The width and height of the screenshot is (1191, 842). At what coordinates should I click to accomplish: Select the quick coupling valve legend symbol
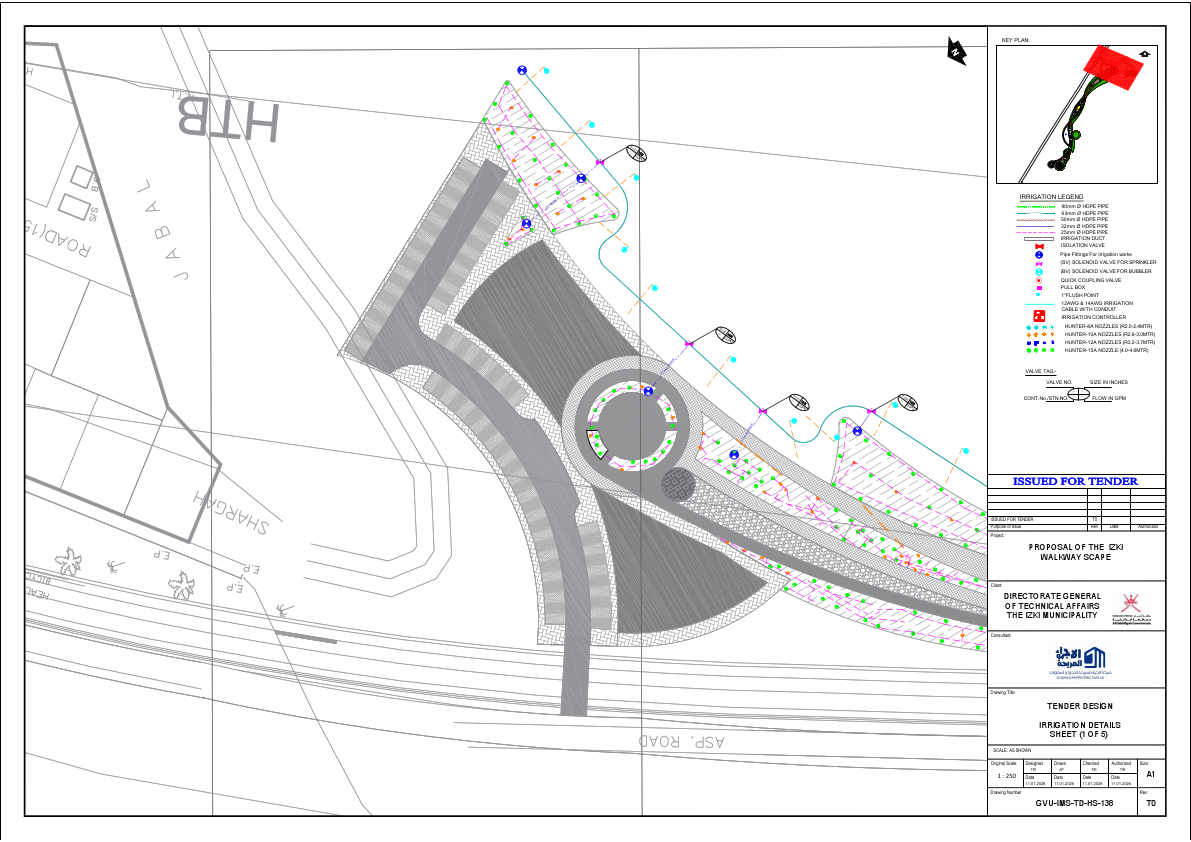(x=1039, y=280)
